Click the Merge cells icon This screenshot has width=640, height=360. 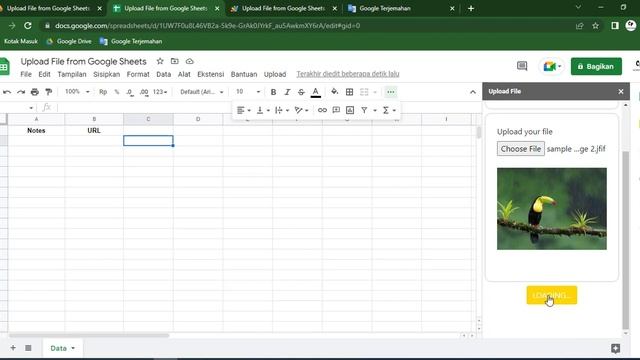point(364,92)
